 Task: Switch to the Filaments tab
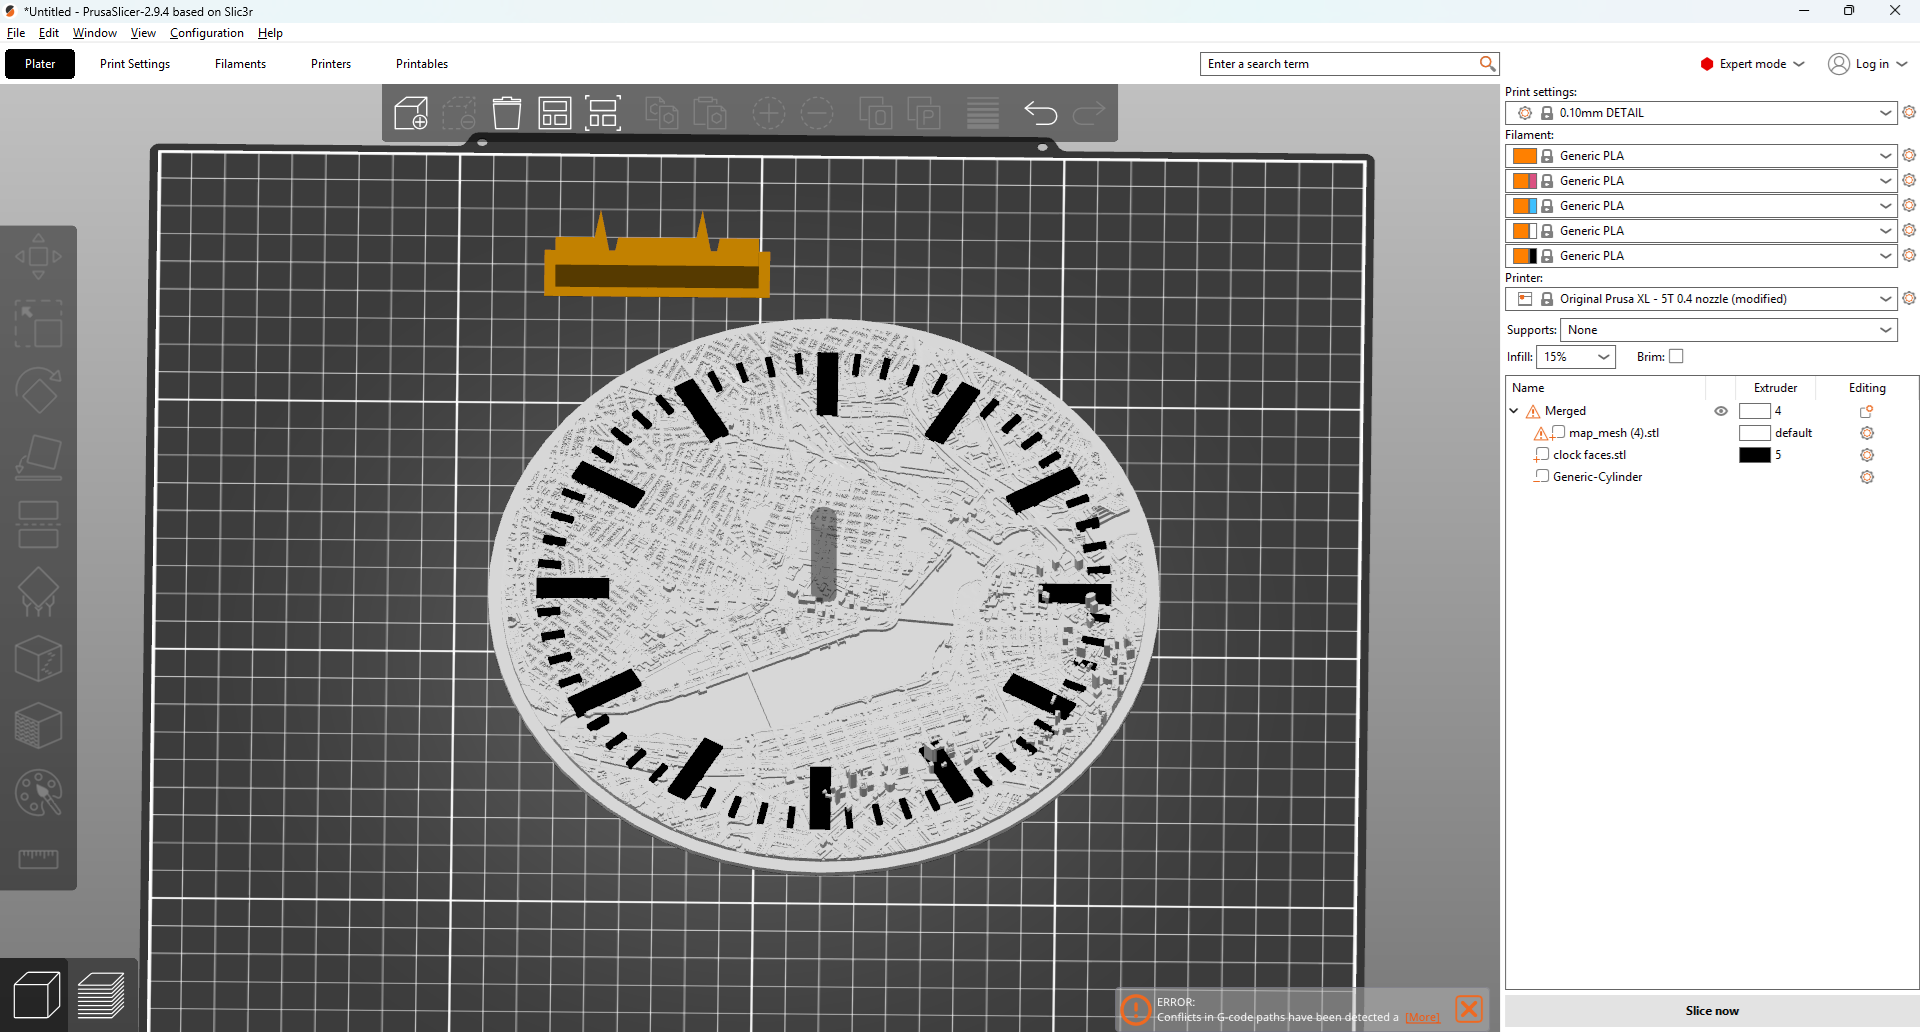click(240, 64)
